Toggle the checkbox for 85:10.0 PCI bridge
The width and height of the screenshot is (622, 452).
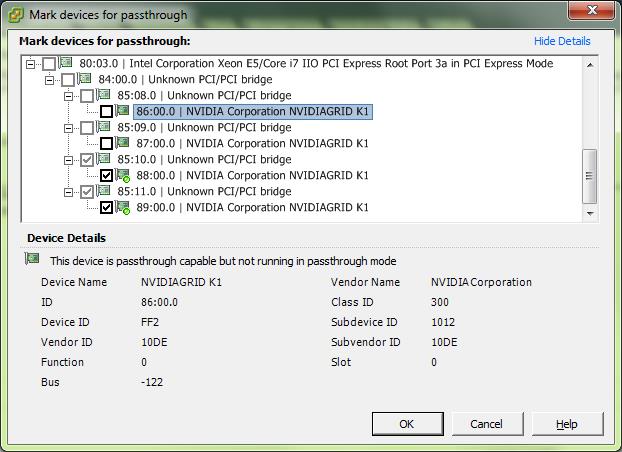pyautogui.click(x=87, y=160)
